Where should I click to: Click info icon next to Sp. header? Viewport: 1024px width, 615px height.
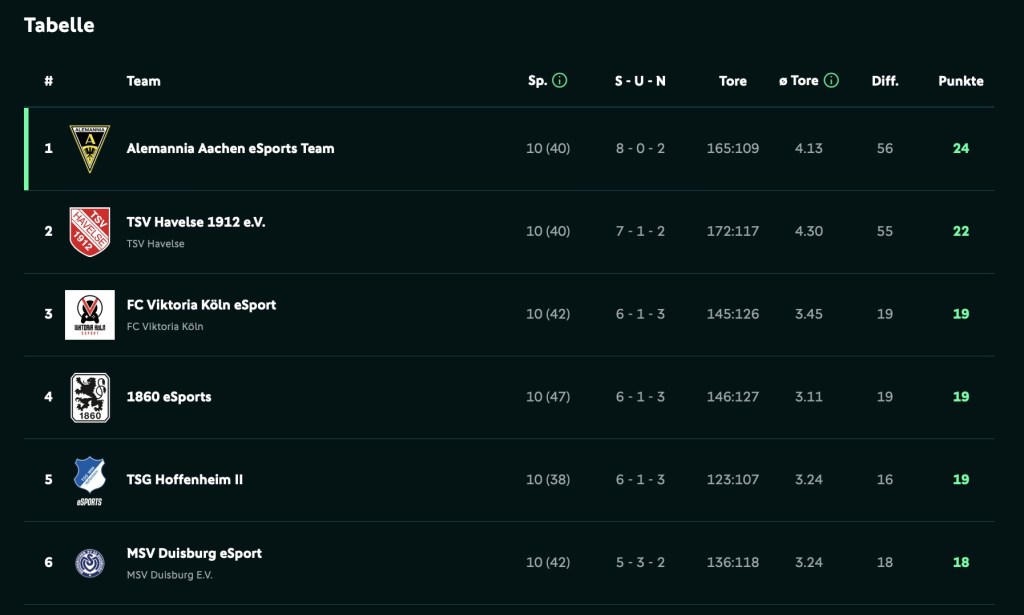pyautogui.click(x=560, y=81)
